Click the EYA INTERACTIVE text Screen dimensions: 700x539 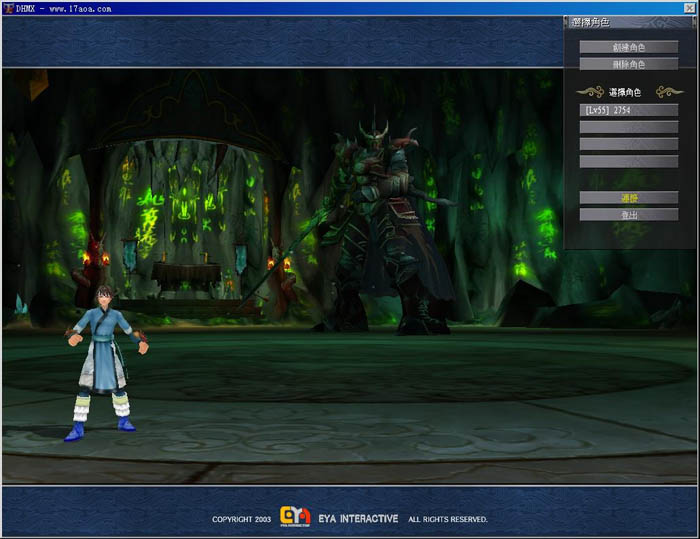pos(360,519)
